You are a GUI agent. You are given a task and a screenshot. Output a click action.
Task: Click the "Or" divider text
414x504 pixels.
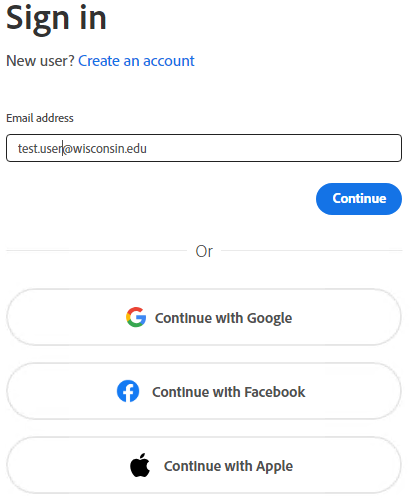[x=204, y=251]
